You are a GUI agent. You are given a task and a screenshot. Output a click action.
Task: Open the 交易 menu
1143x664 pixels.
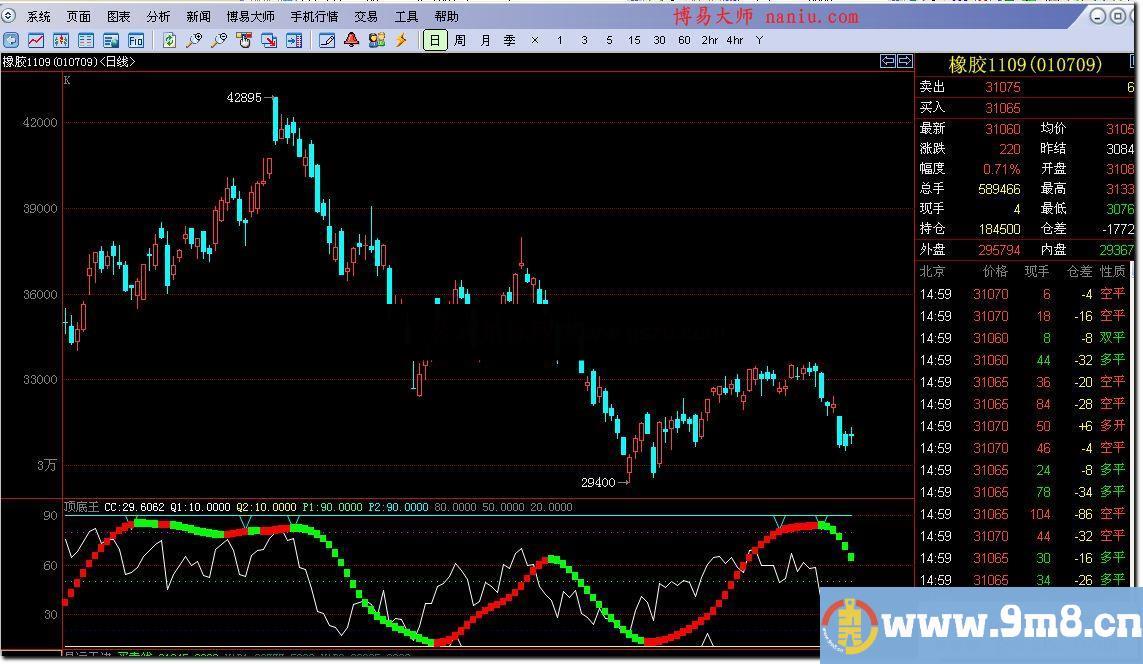click(x=366, y=16)
